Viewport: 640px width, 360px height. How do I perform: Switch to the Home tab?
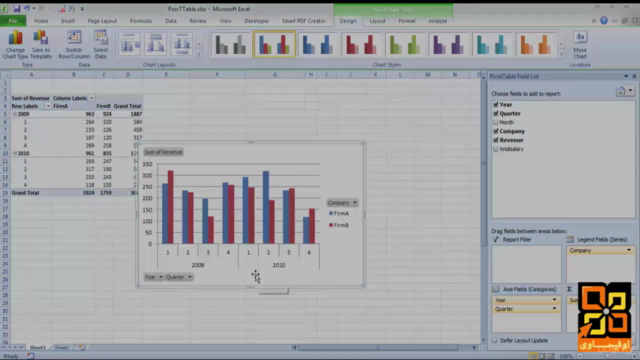(x=41, y=21)
